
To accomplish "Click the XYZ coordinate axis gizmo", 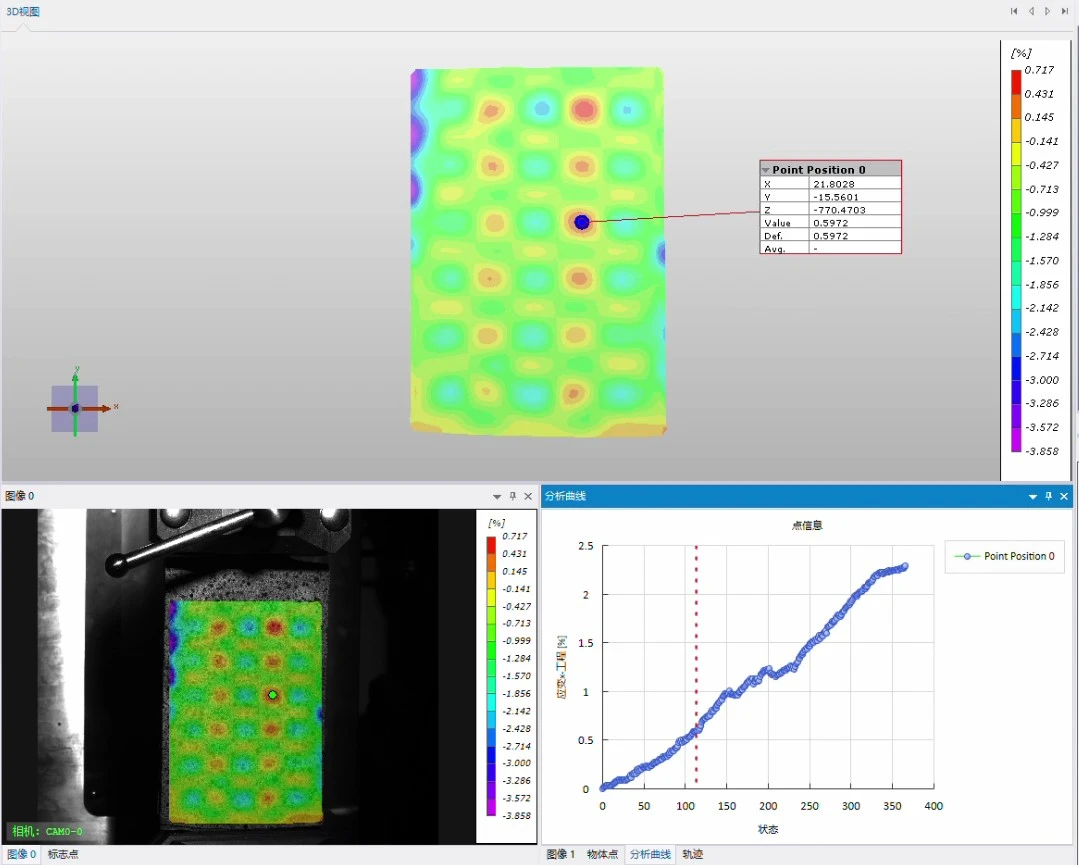I will point(75,408).
